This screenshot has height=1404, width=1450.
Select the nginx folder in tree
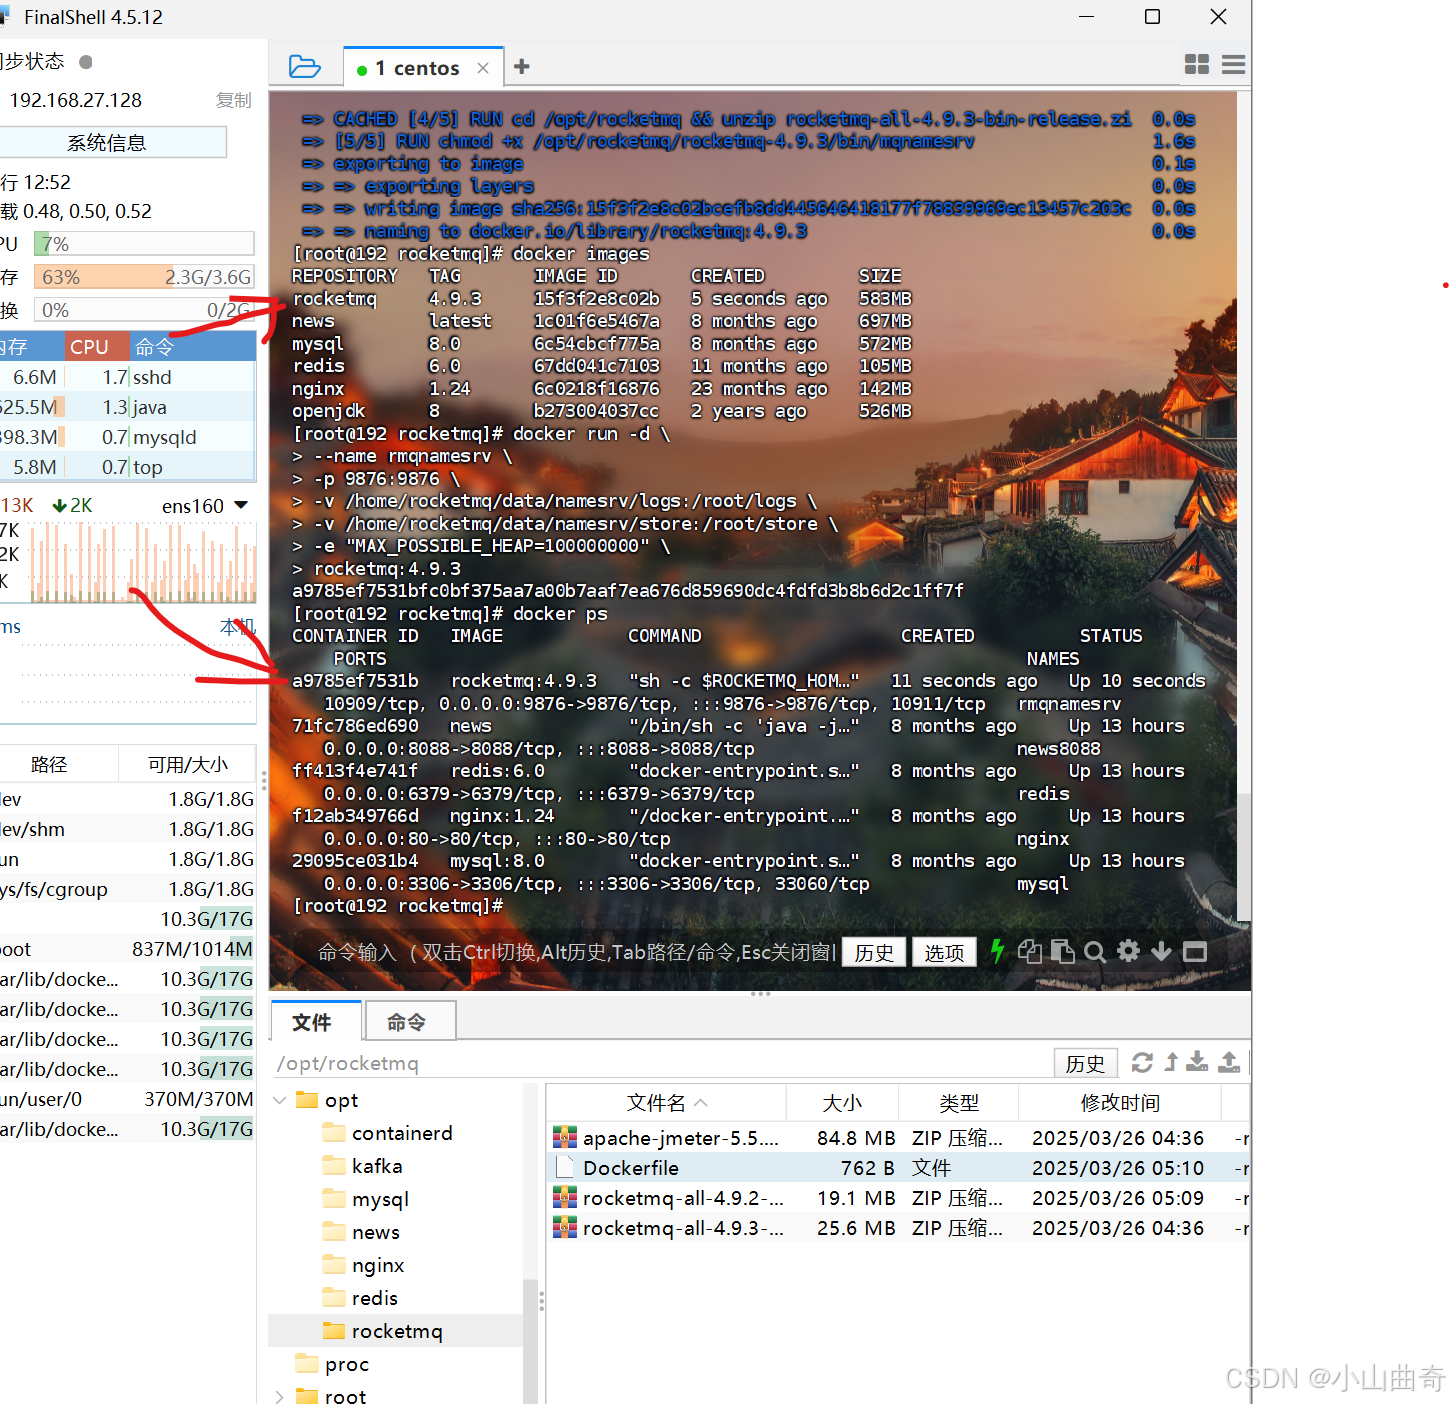364,1265
